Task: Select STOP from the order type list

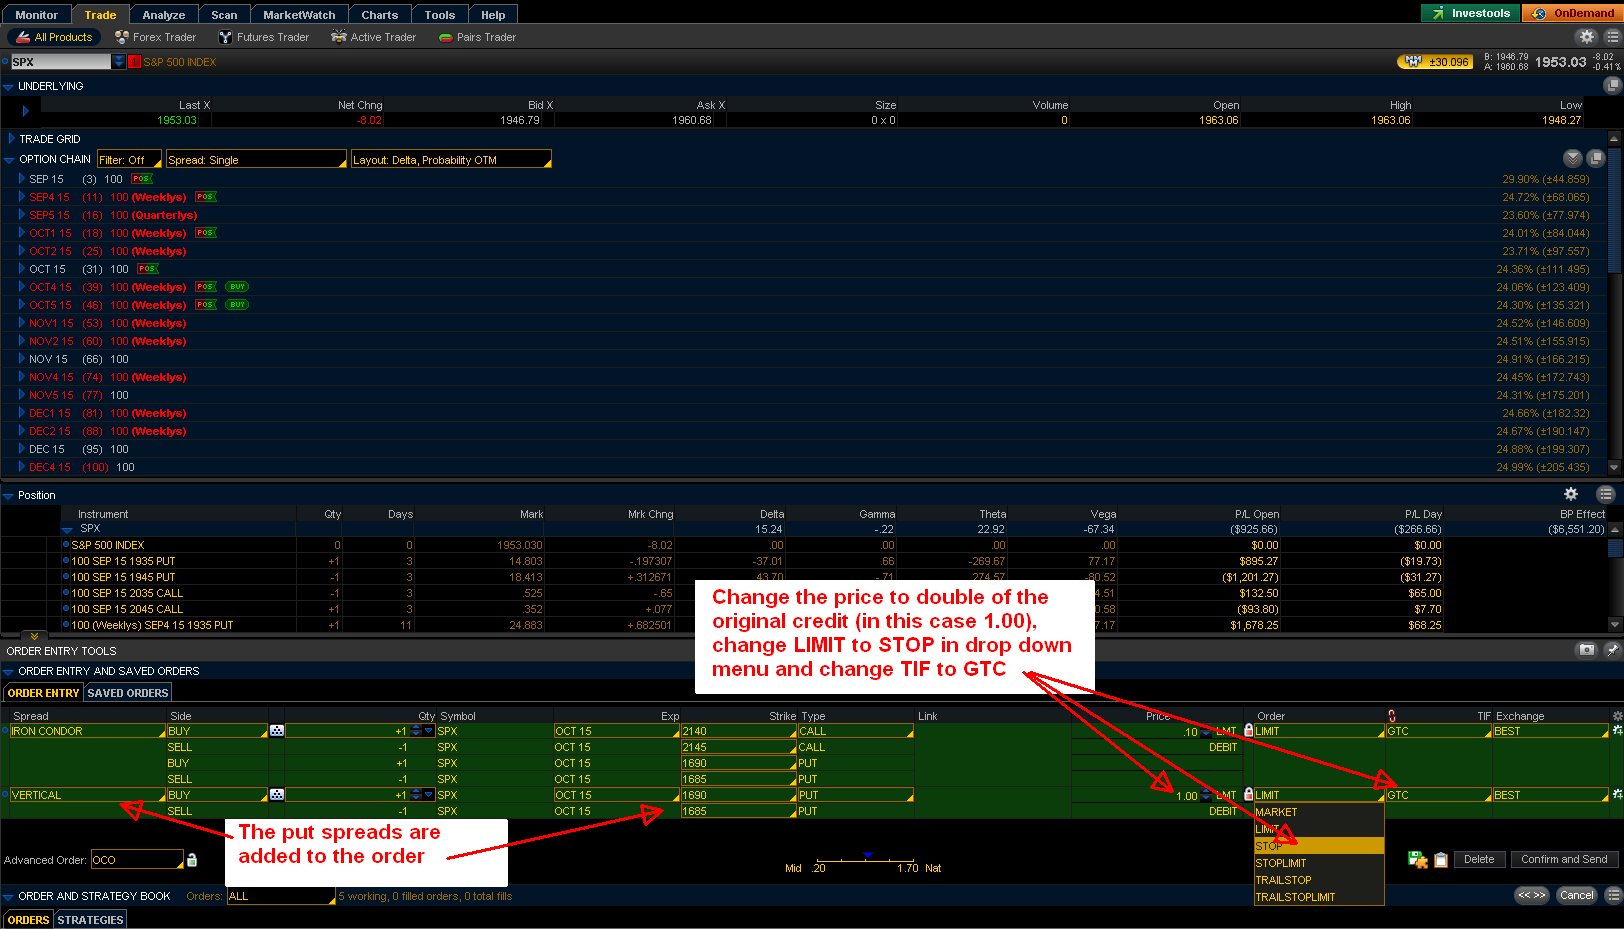Action: point(1319,846)
